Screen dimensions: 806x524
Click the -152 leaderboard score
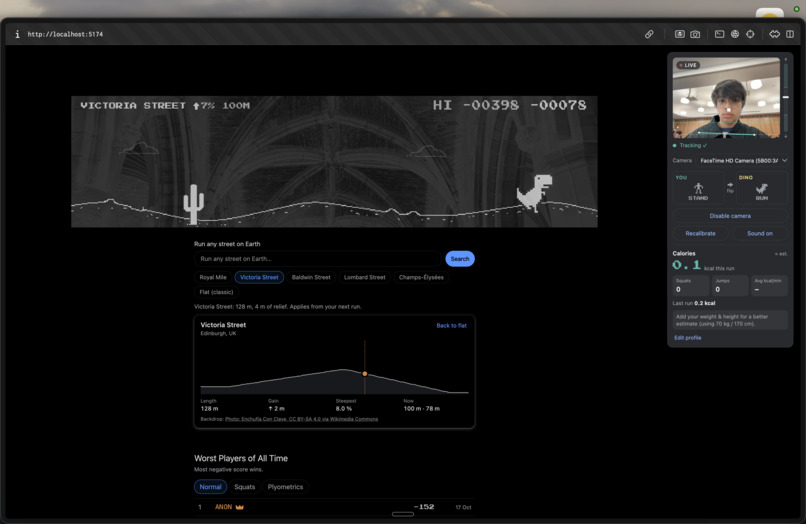[424, 507]
